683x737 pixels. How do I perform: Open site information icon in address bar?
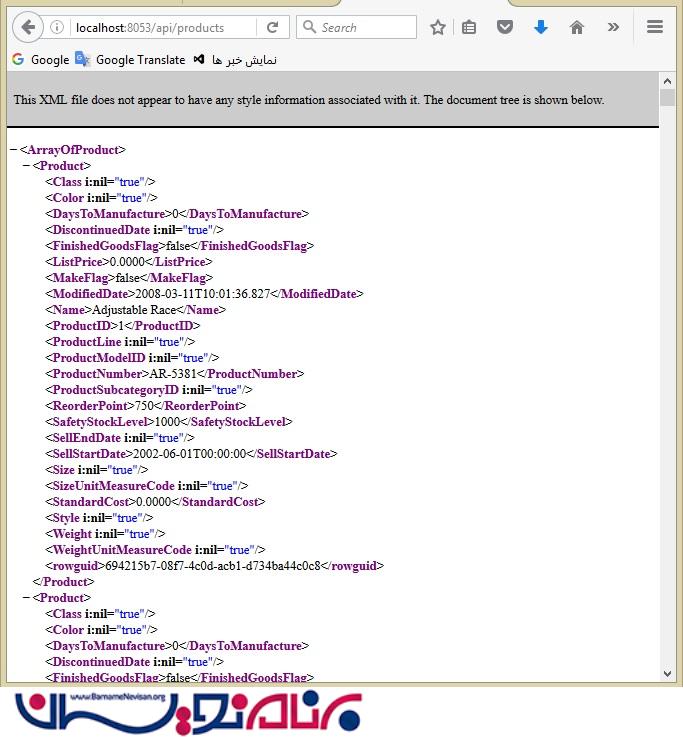[x=57, y=27]
